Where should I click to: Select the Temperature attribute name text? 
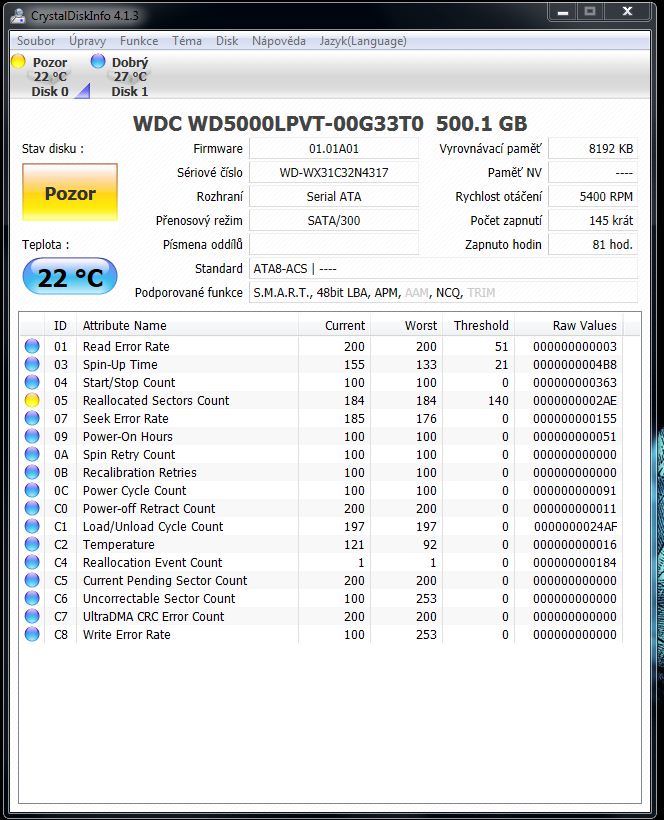click(x=119, y=544)
